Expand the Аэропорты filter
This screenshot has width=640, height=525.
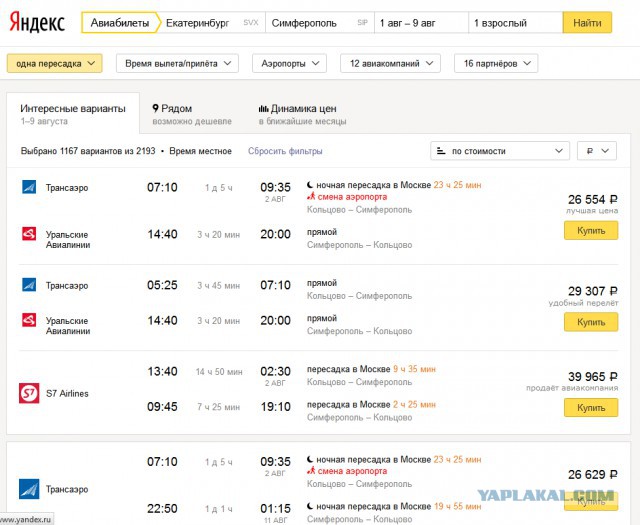point(289,64)
